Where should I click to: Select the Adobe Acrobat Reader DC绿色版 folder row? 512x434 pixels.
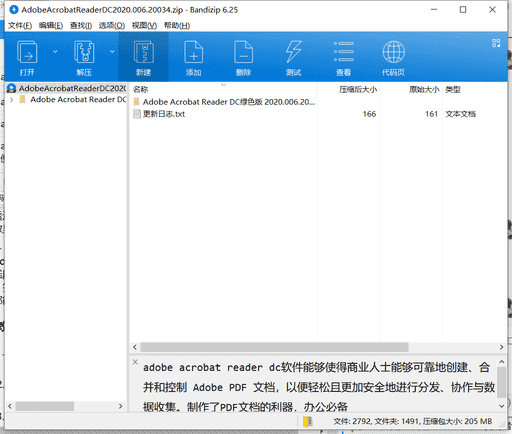coord(224,102)
